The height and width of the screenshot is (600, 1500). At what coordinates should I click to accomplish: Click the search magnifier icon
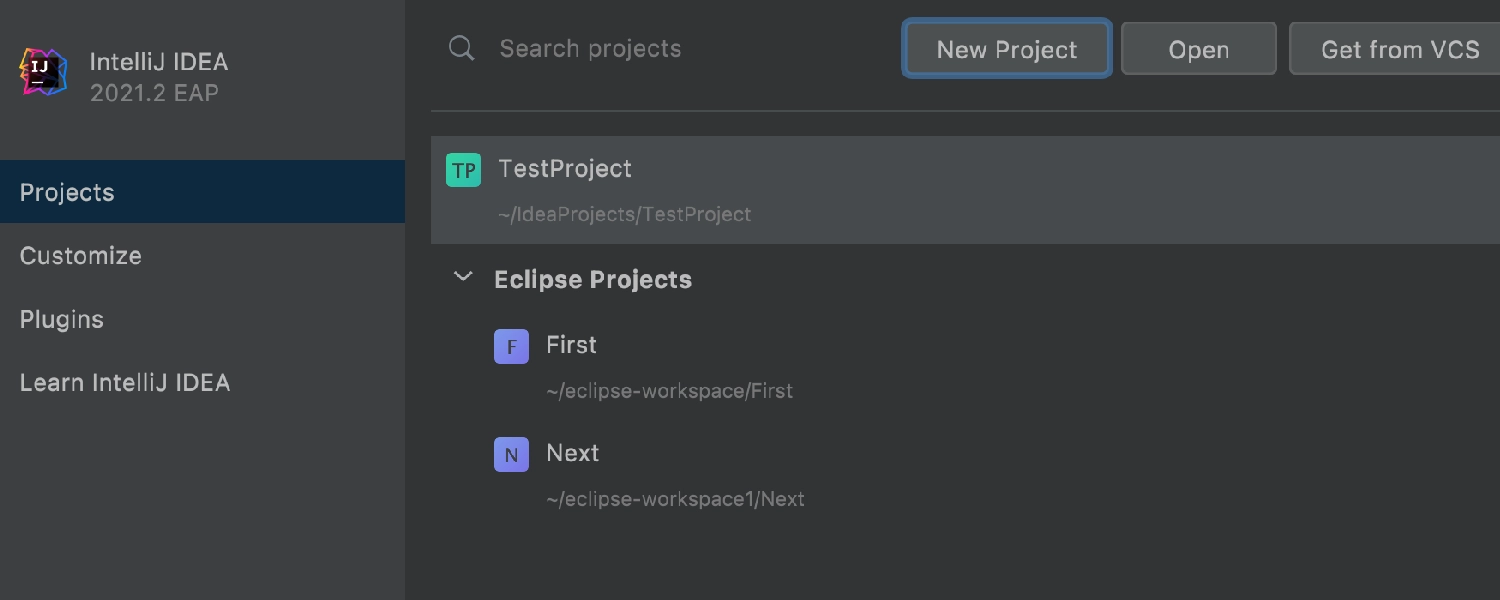461,48
